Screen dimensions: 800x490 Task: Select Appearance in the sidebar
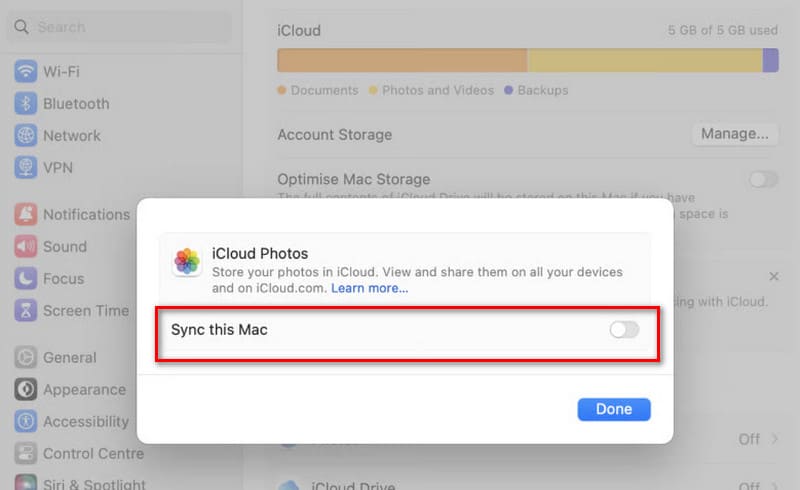[x=84, y=389]
